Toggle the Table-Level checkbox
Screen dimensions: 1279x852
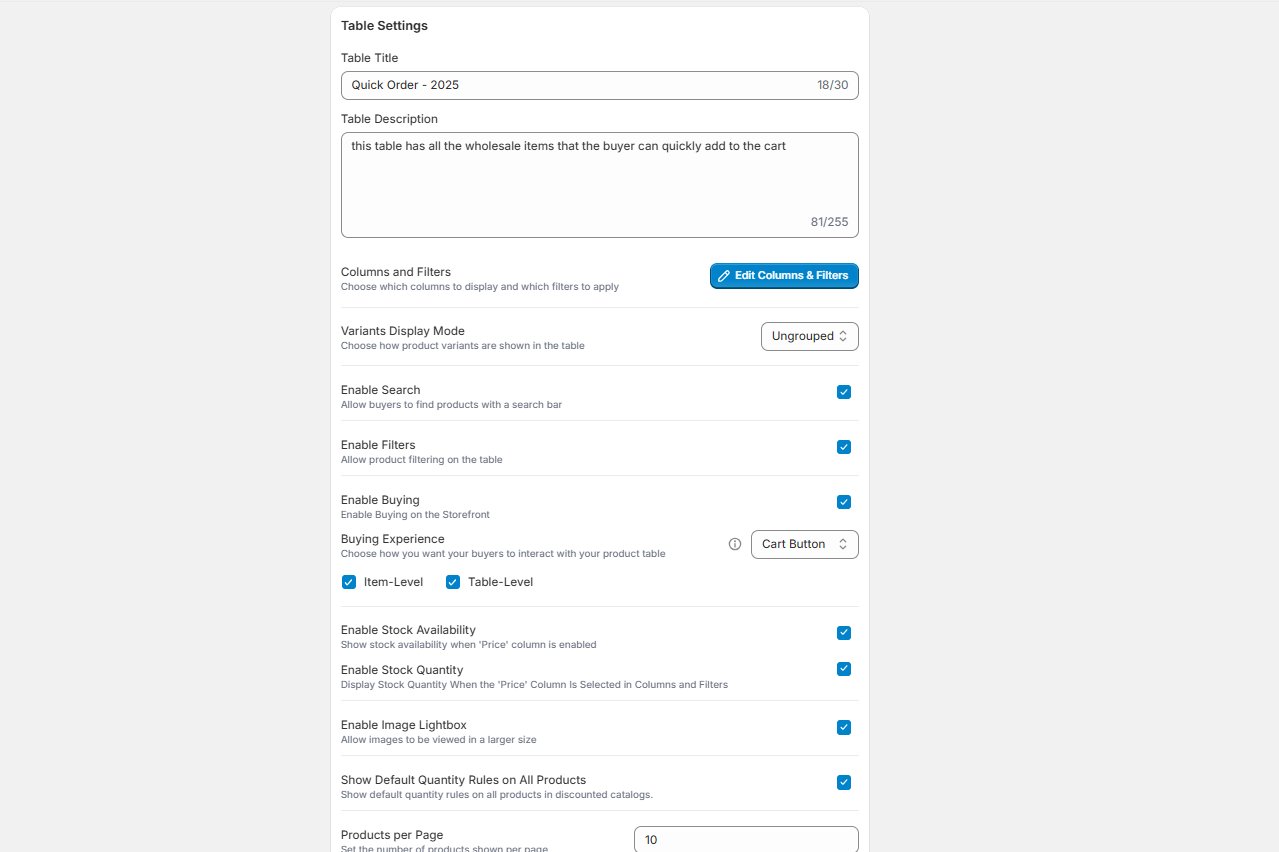click(453, 582)
